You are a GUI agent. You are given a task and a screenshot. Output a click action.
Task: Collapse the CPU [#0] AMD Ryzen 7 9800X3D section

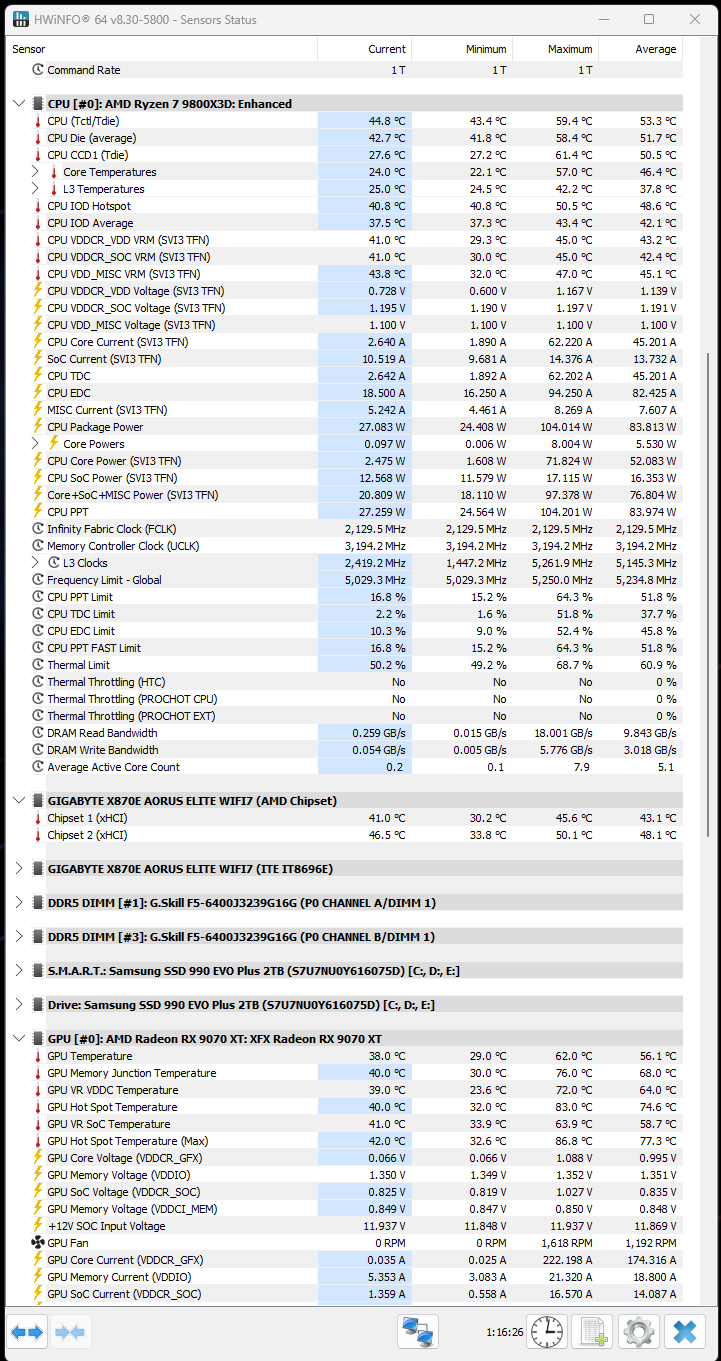[19, 104]
